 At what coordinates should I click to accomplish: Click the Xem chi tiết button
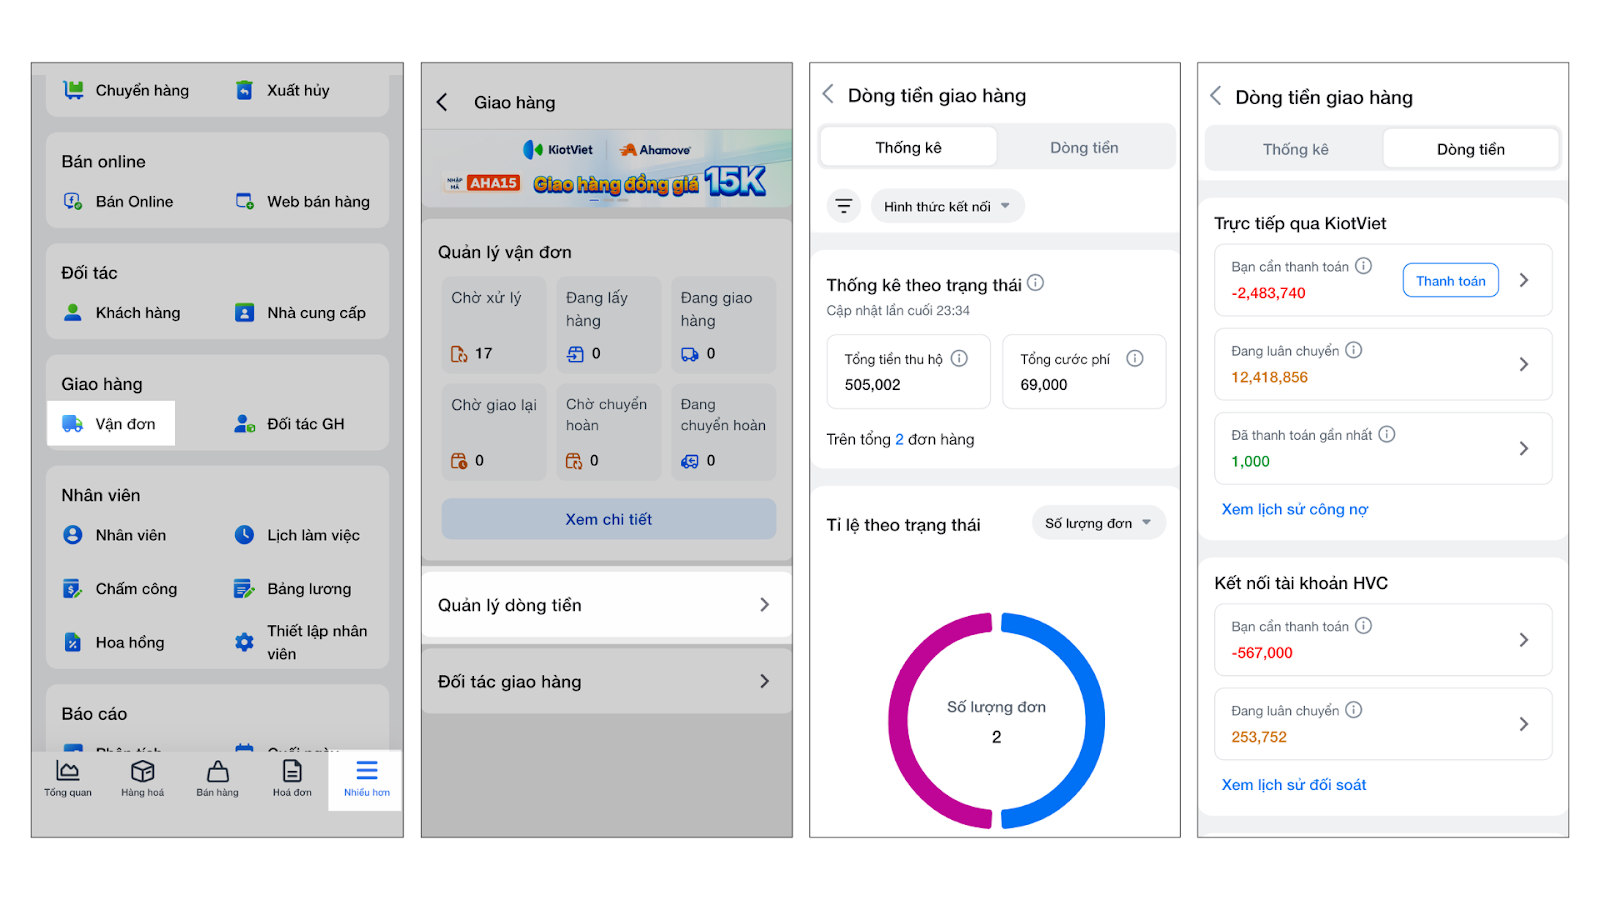coord(608,519)
